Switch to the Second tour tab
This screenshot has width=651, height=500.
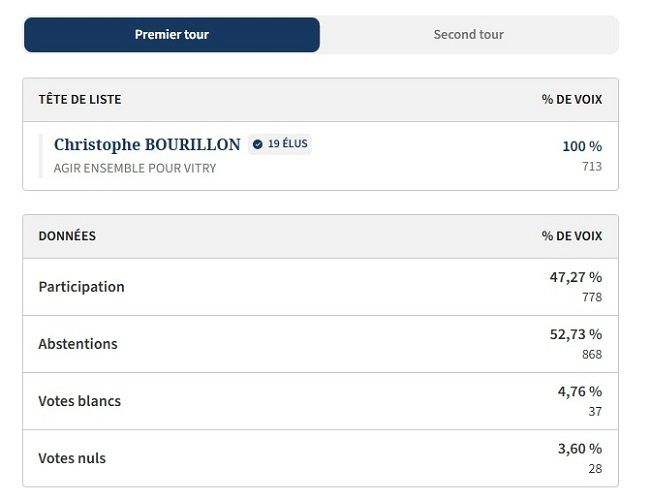pos(468,35)
